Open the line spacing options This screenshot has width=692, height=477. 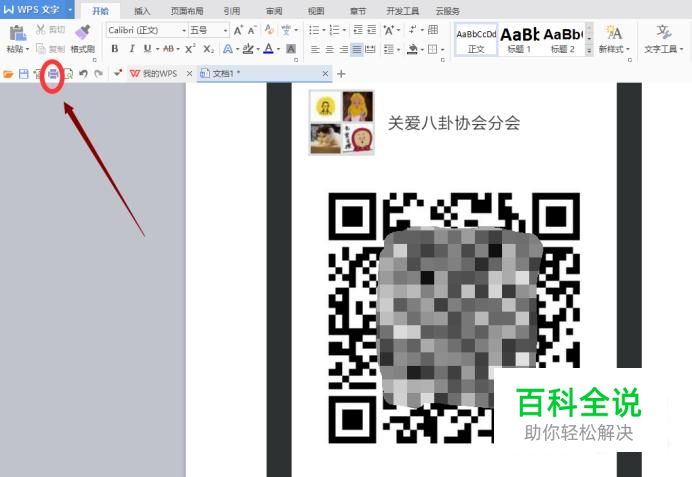[x=389, y=49]
